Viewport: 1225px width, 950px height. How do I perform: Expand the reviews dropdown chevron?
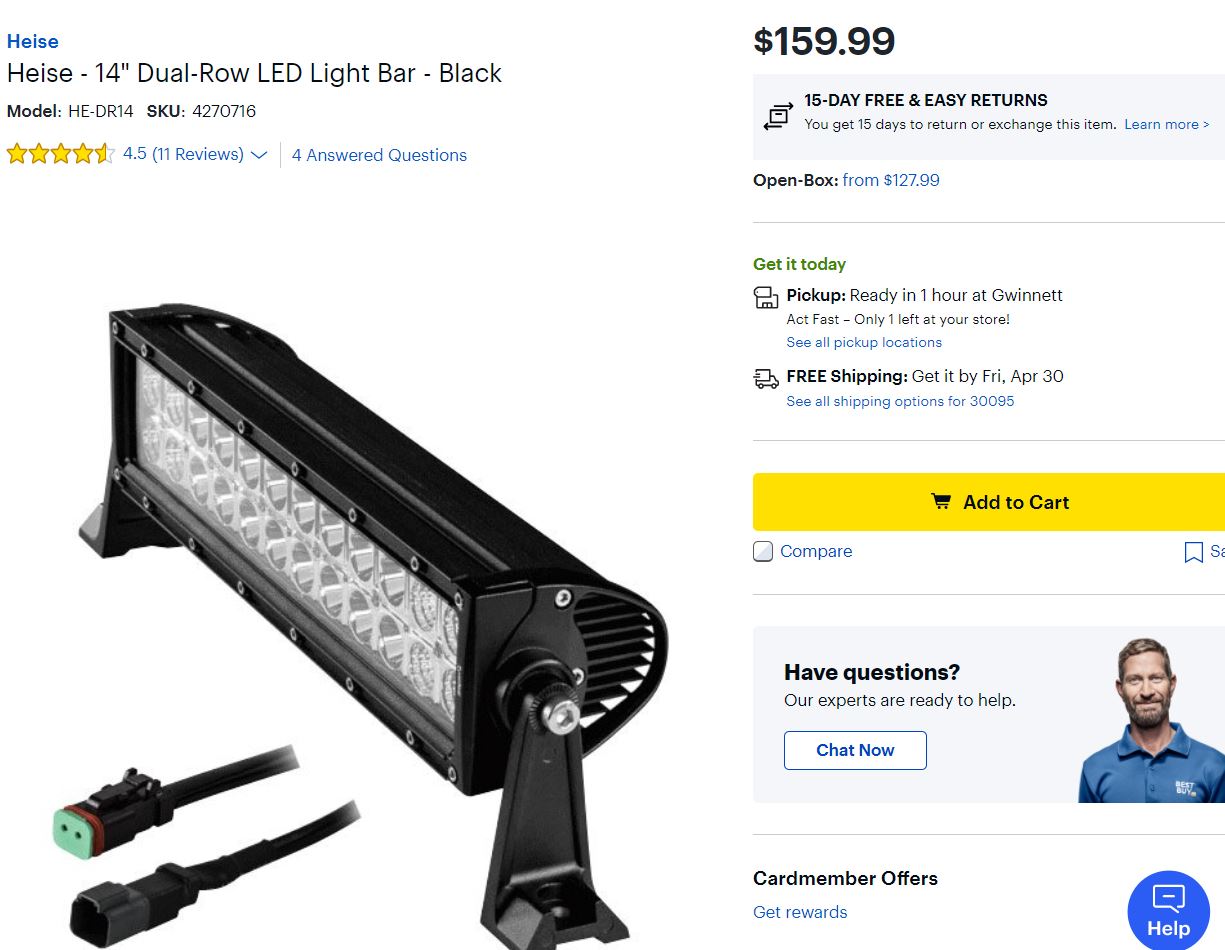point(259,155)
